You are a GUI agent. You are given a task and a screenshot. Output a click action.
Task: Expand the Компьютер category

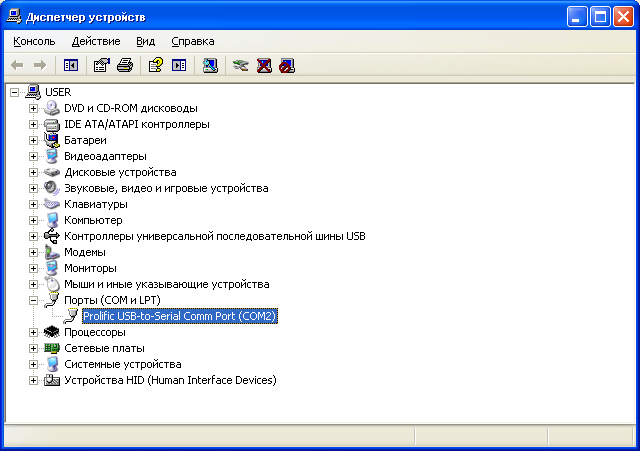click(x=33, y=220)
